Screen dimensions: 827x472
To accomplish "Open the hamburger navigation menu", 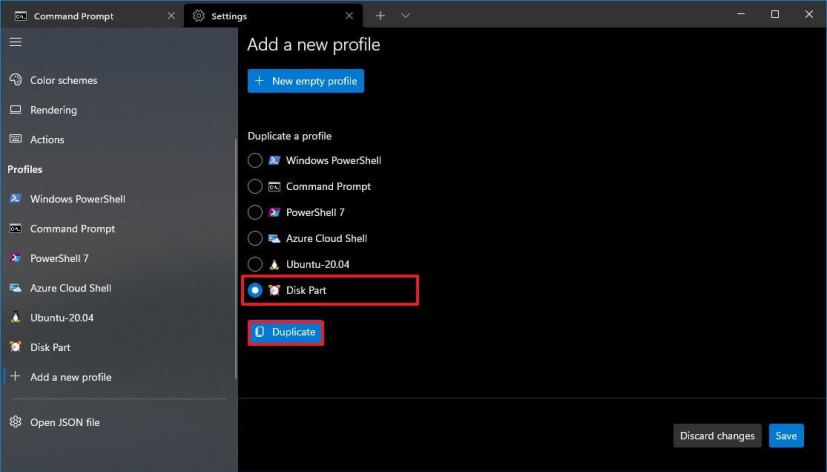I will (16, 42).
